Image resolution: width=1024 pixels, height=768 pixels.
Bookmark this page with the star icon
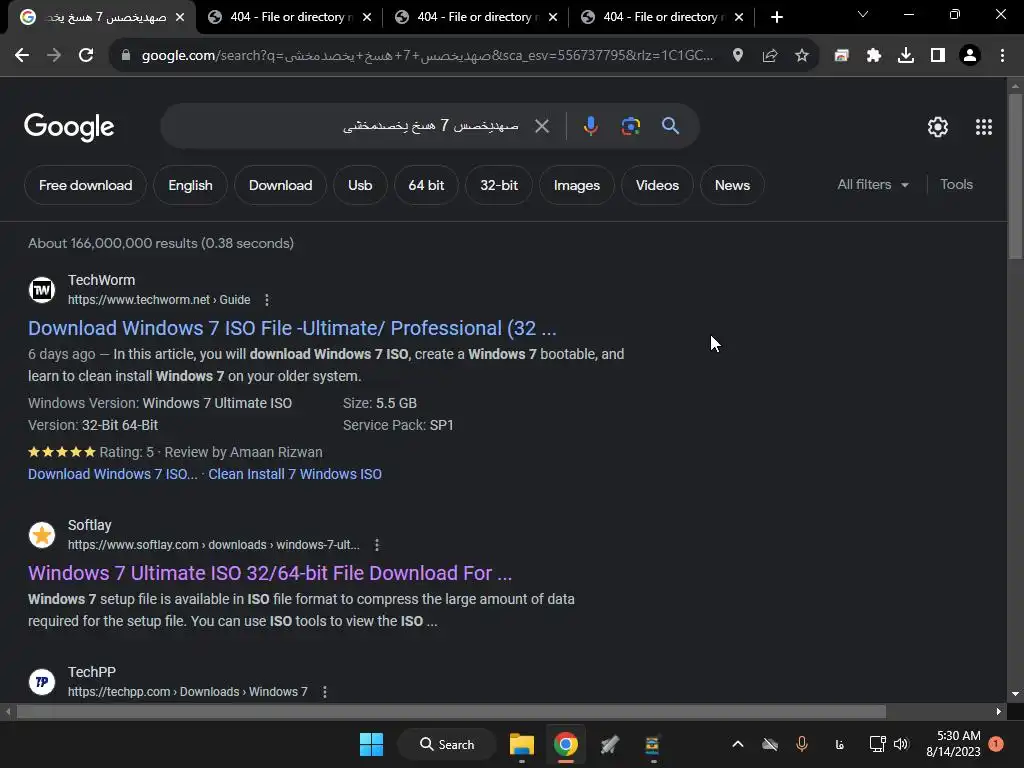(802, 56)
